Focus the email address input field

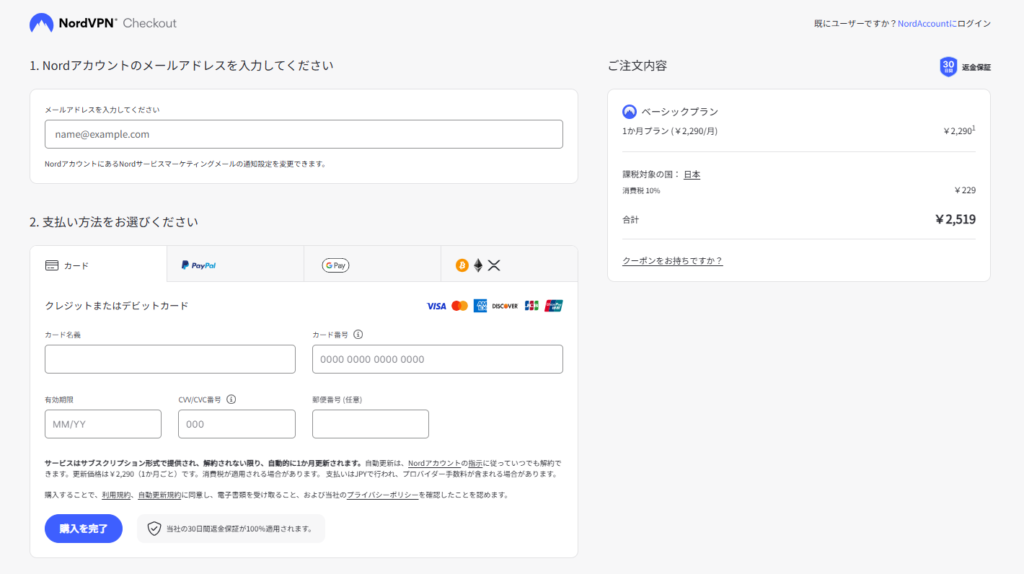[x=304, y=134]
